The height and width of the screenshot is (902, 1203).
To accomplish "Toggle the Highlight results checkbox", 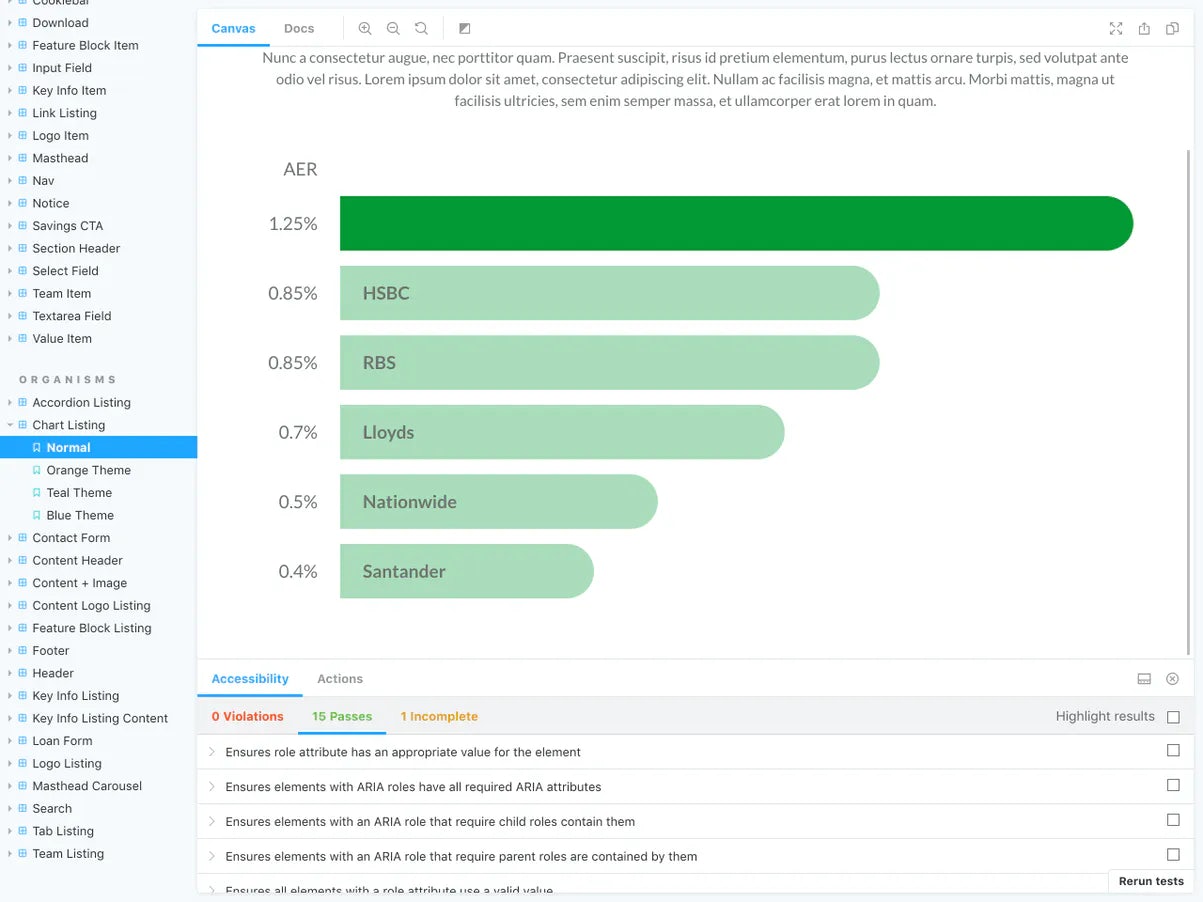I will click(x=1173, y=717).
